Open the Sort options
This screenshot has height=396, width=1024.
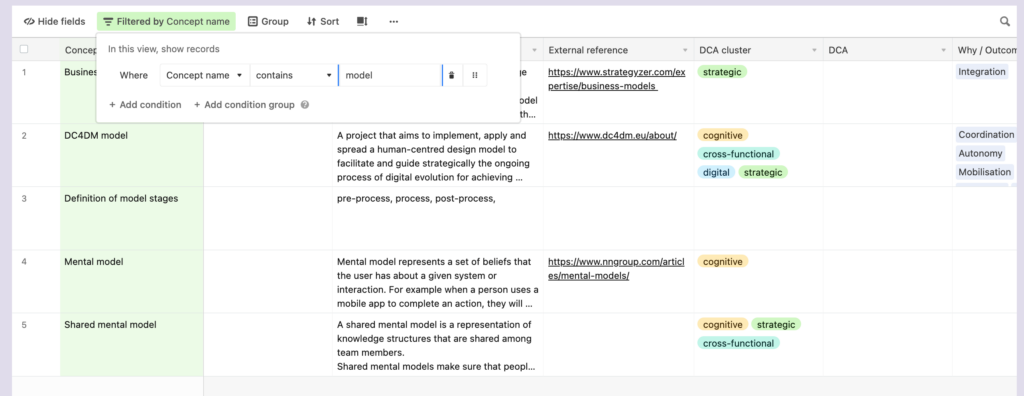[x=323, y=22]
